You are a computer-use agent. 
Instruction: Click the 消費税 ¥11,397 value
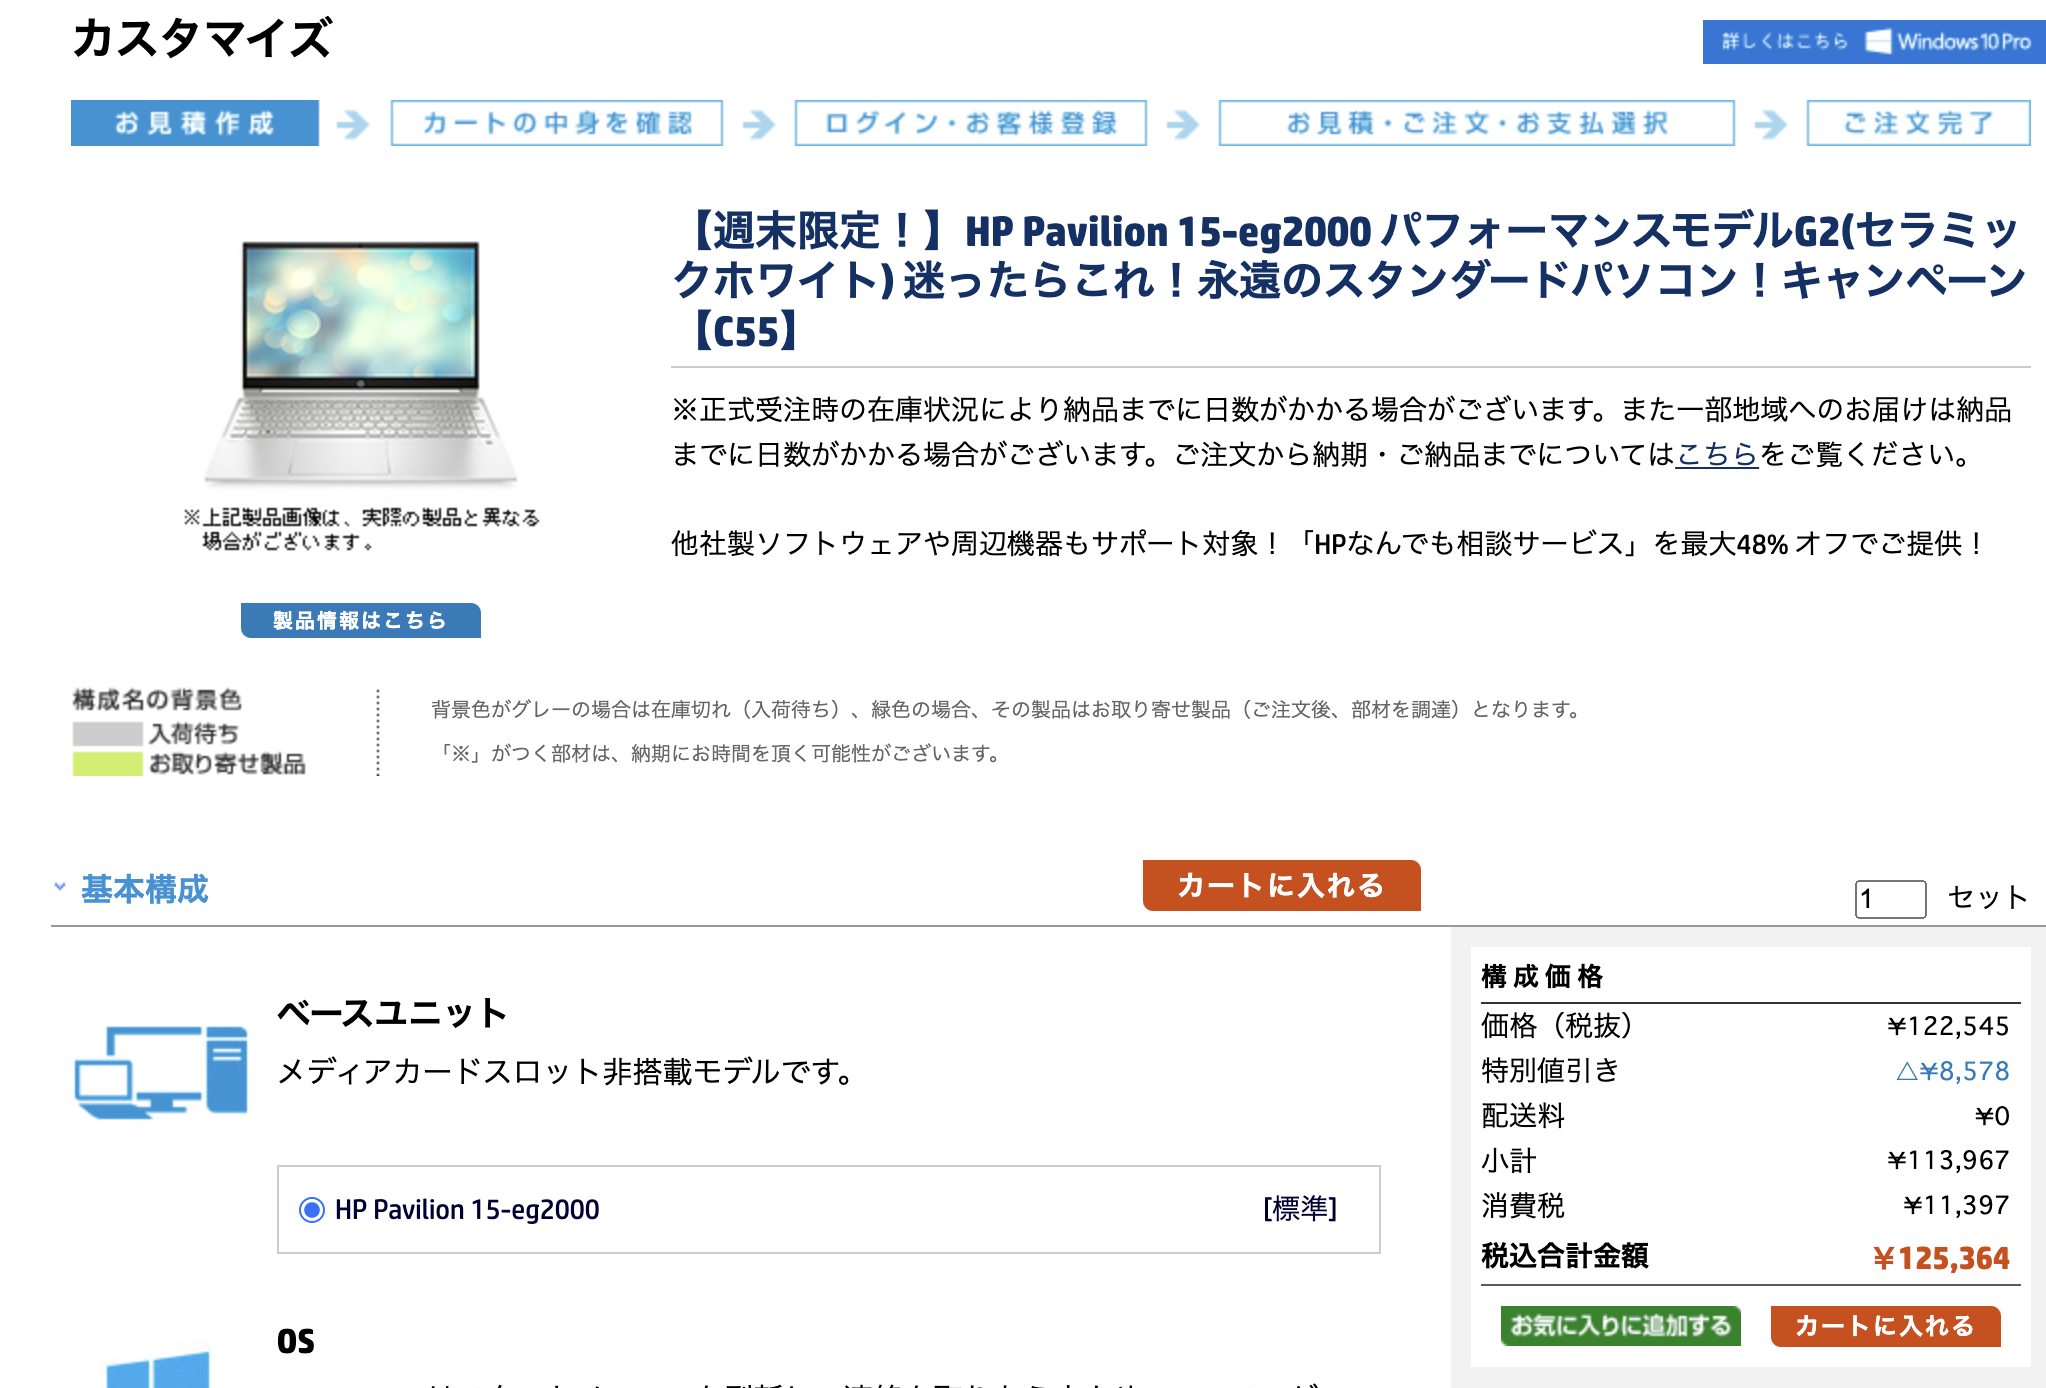[1956, 1205]
